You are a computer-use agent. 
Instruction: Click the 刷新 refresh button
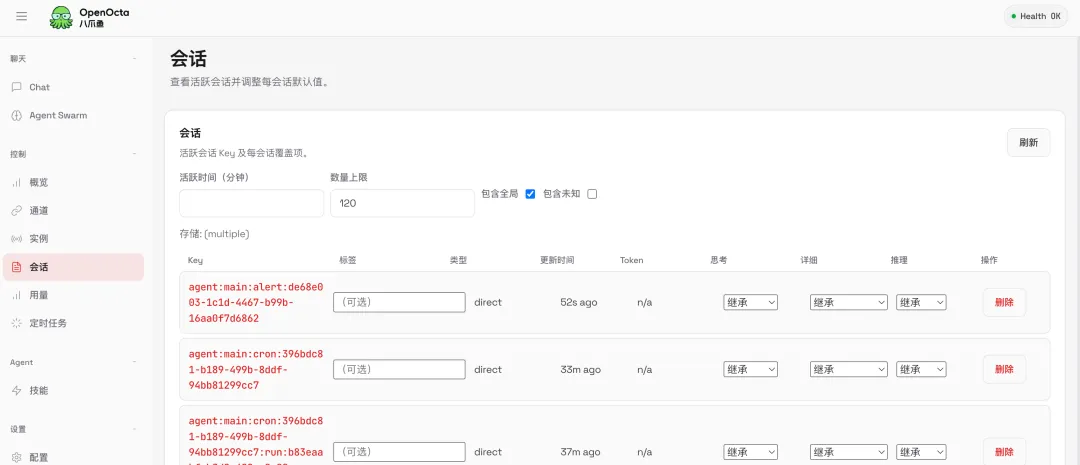pos(1028,143)
